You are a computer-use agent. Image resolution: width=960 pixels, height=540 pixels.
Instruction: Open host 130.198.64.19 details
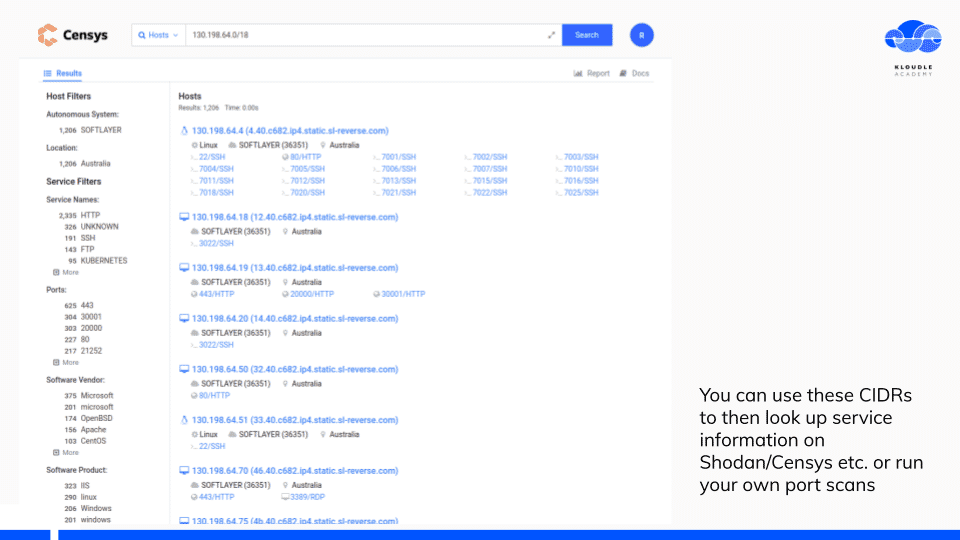[x=294, y=268]
